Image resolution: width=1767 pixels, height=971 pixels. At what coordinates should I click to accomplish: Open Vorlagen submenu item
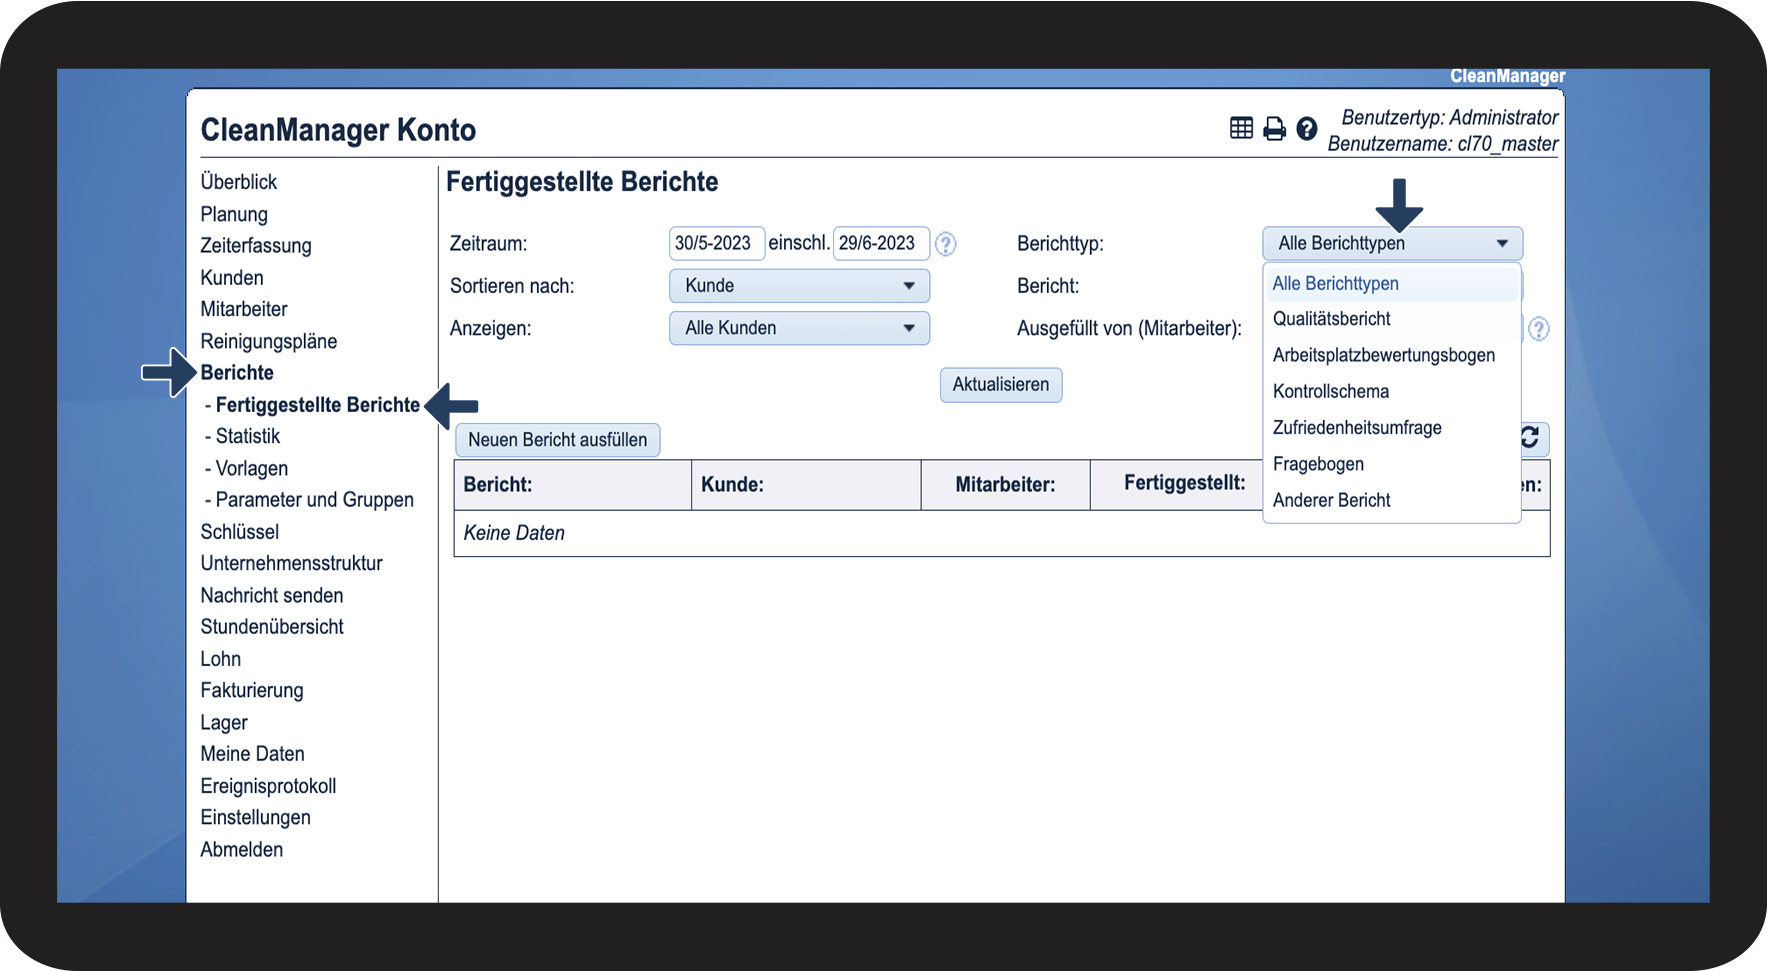pyautogui.click(x=252, y=468)
